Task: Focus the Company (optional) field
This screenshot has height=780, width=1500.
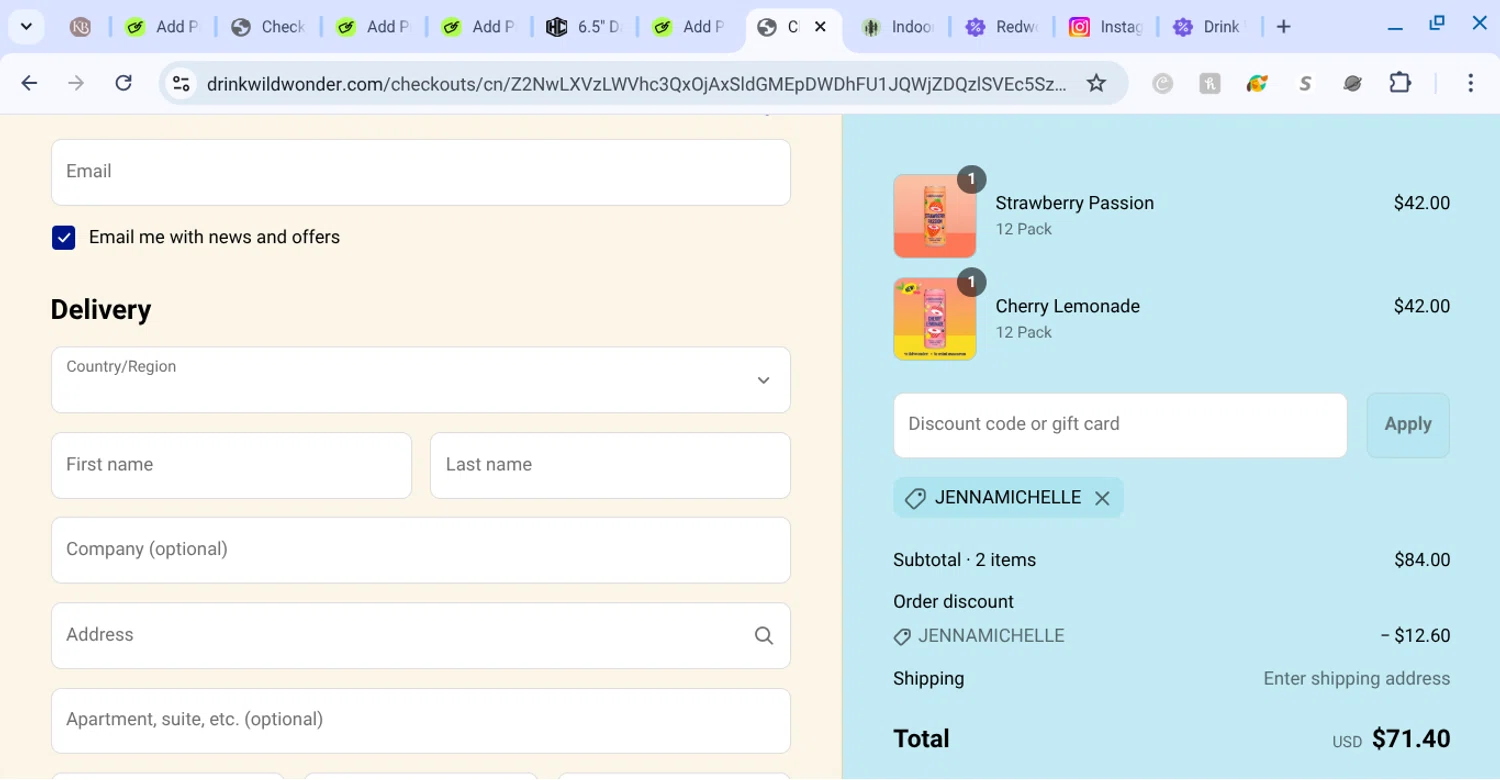Action: pos(421,550)
